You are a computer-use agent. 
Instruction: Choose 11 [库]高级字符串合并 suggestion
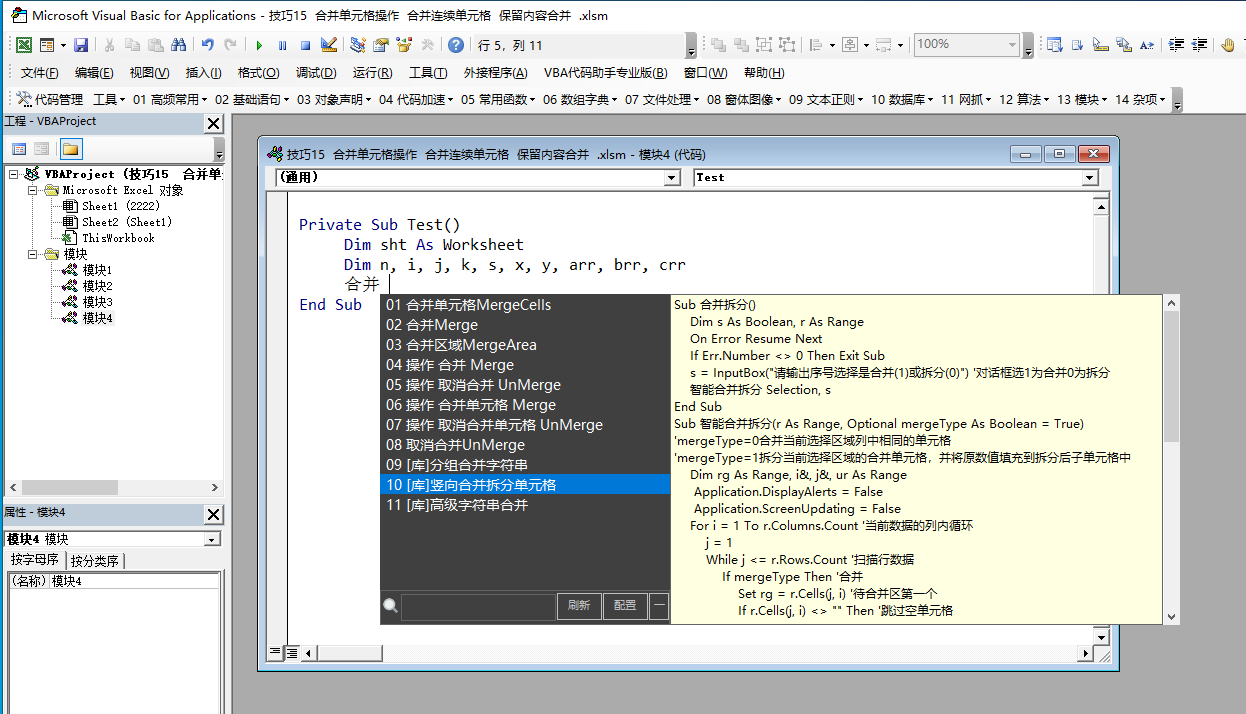click(x=525, y=505)
